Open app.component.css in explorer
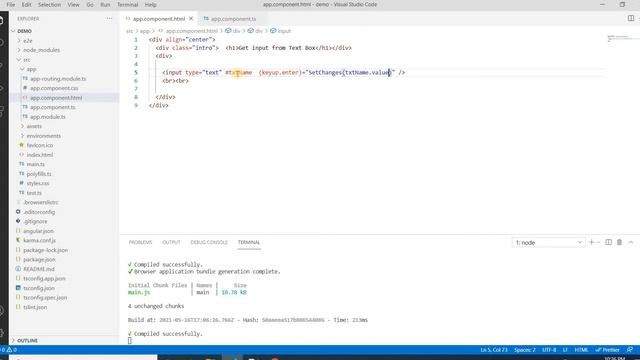The image size is (640, 360). point(54,88)
